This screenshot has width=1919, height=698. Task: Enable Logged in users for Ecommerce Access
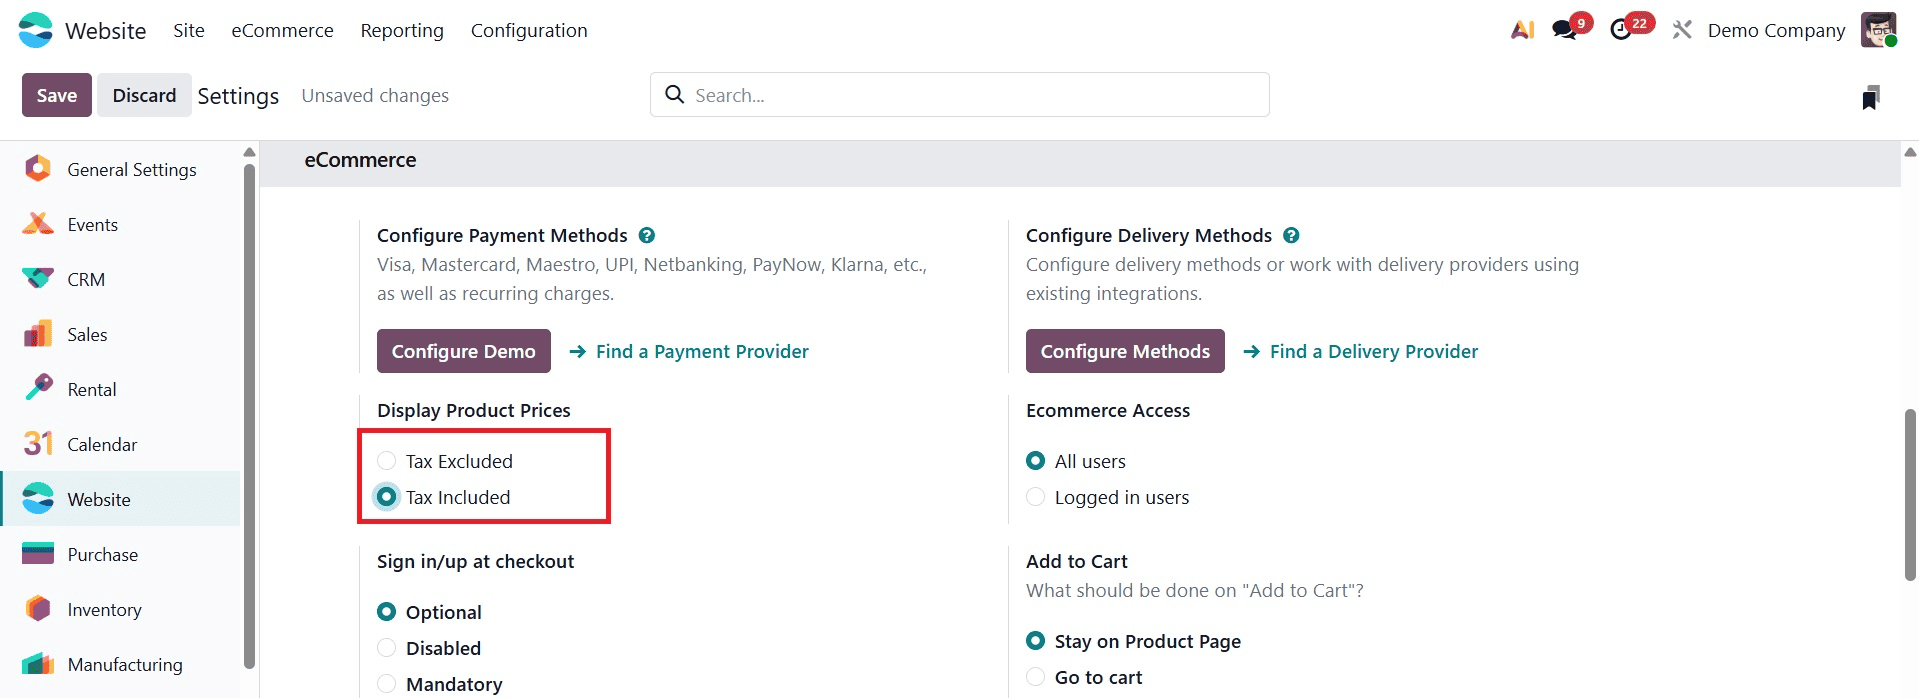pyautogui.click(x=1035, y=496)
